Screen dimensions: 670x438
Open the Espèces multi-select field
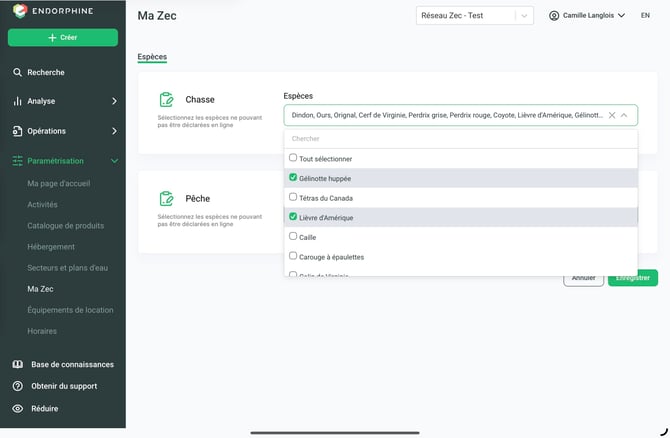[461, 115]
